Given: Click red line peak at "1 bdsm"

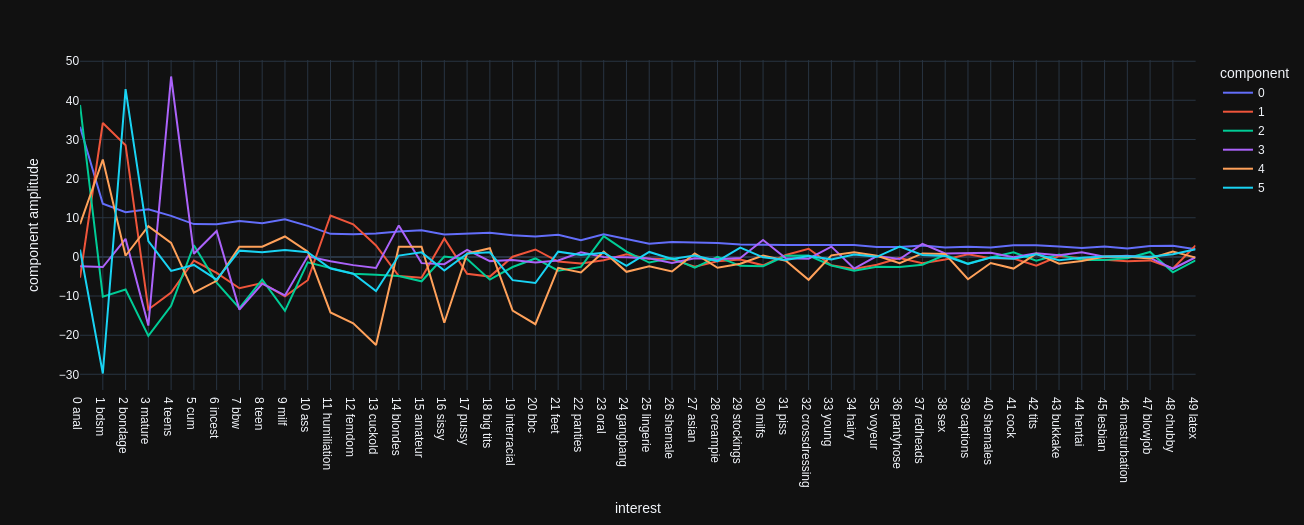Looking at the screenshot, I should coord(102,124).
